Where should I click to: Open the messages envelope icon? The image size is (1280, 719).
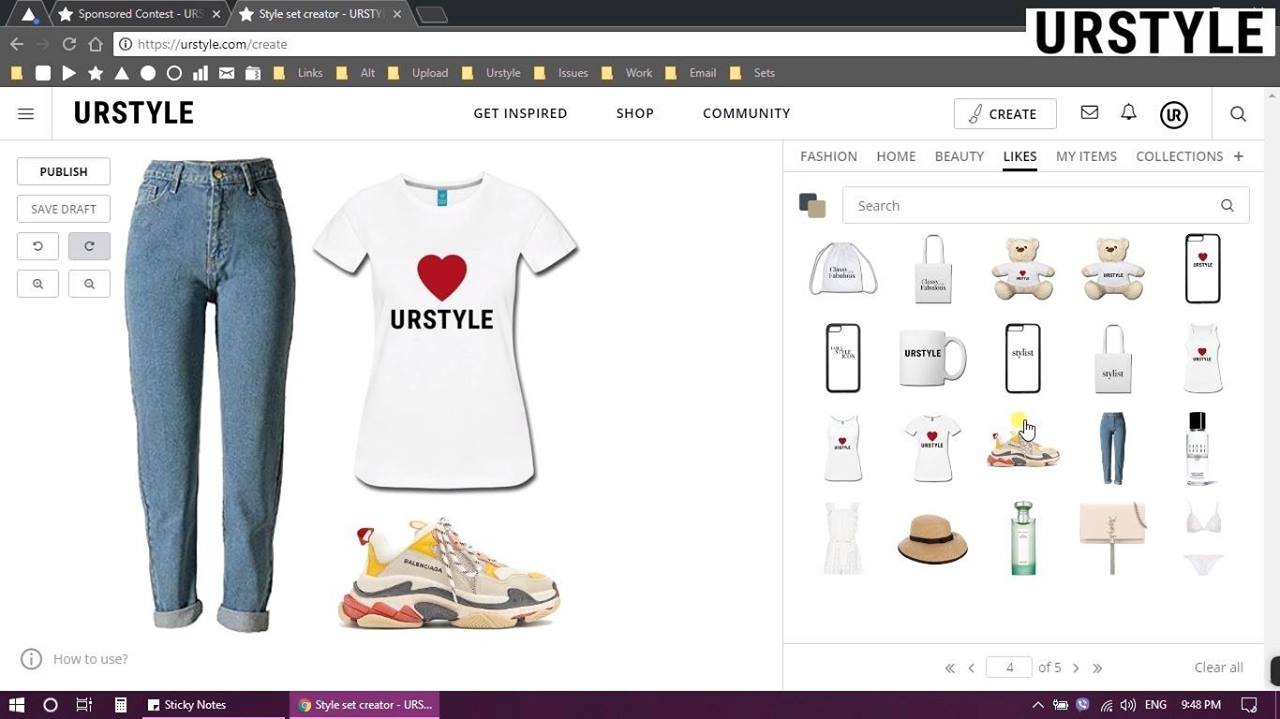pyautogui.click(x=1089, y=113)
